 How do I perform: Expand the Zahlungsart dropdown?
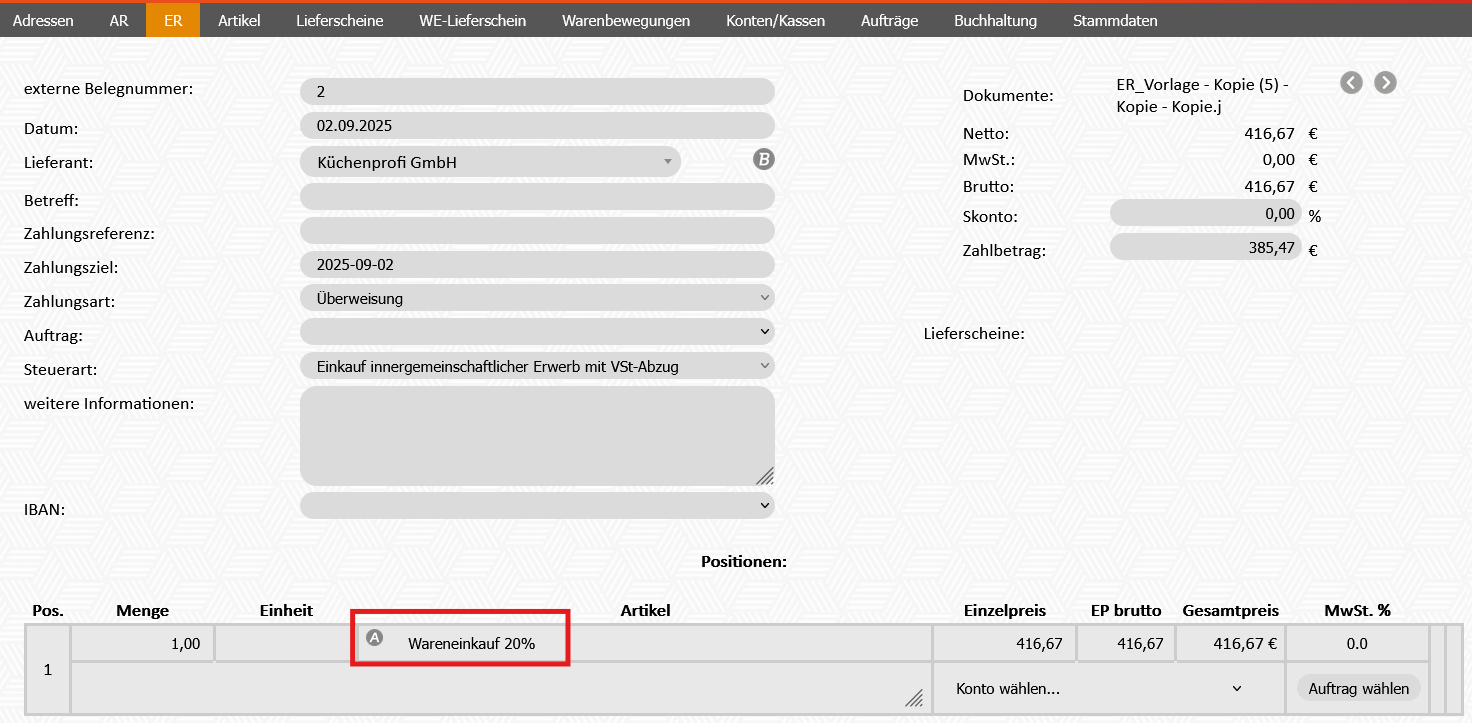537,298
